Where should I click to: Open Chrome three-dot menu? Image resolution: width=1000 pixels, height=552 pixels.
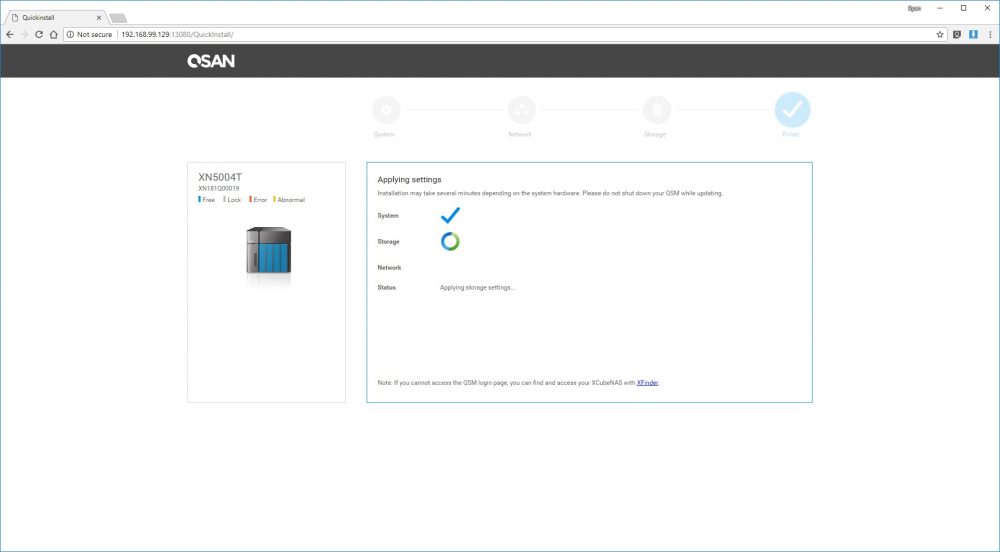point(990,34)
